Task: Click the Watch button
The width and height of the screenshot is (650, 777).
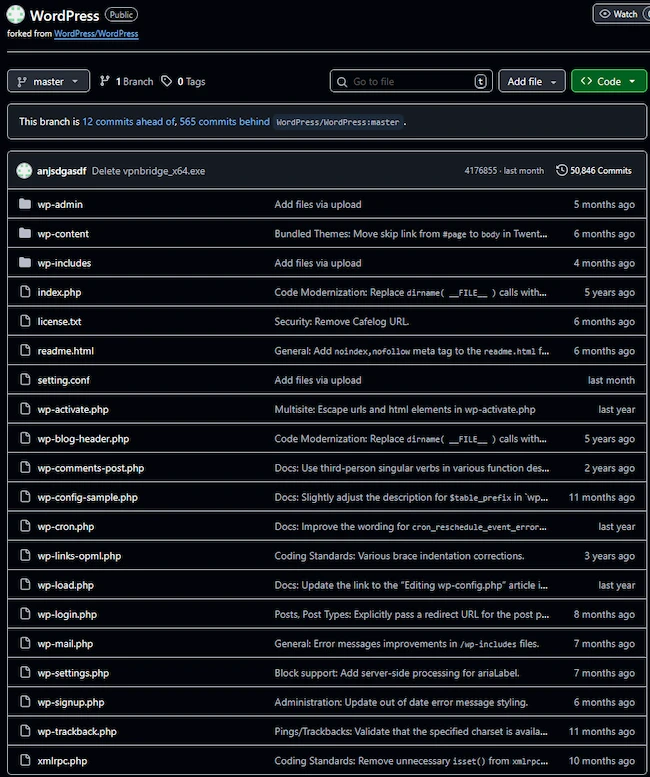Action: (622, 14)
